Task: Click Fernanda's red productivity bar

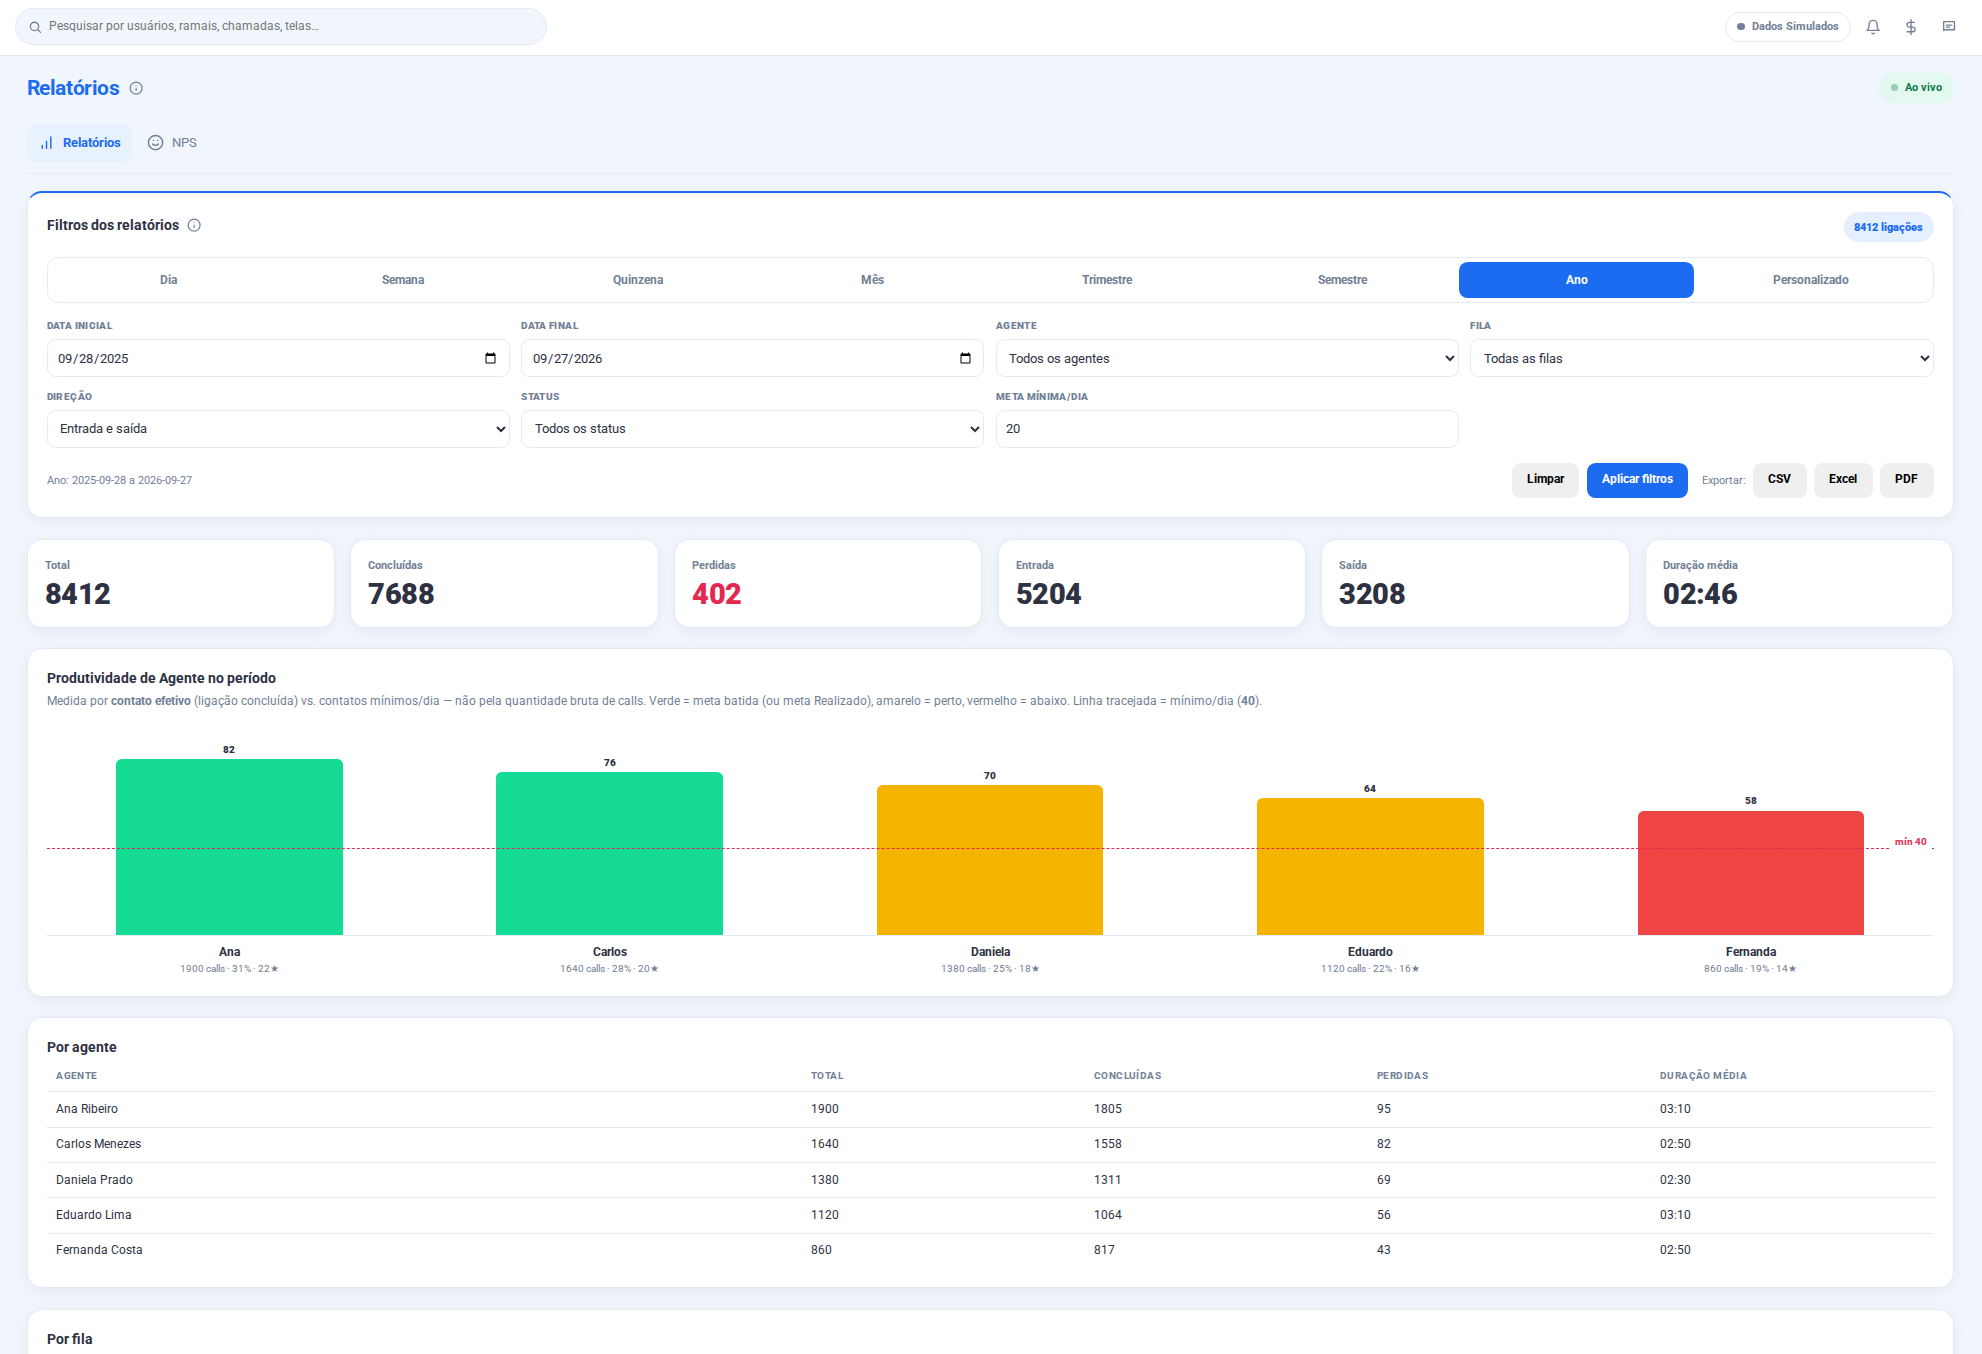Action: (x=1750, y=873)
